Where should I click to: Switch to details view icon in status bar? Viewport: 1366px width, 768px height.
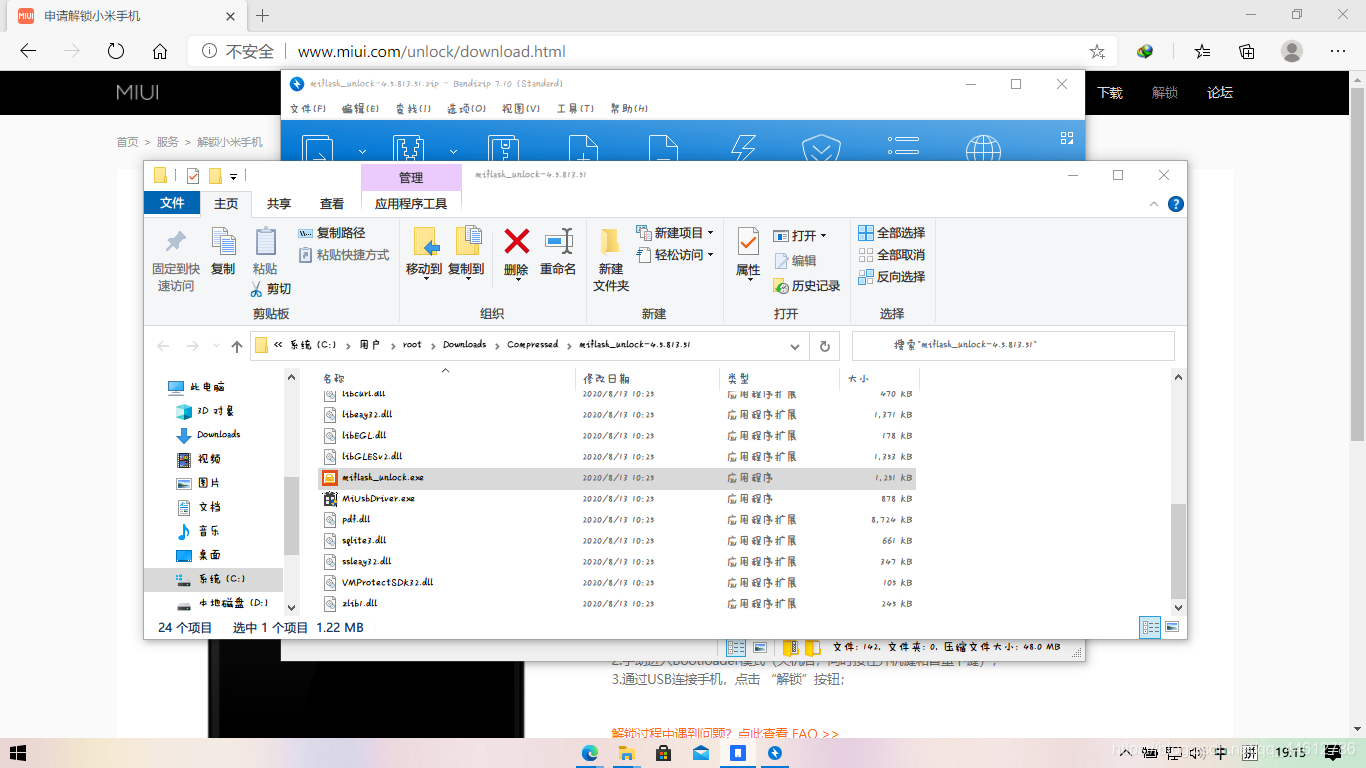tap(1150, 627)
